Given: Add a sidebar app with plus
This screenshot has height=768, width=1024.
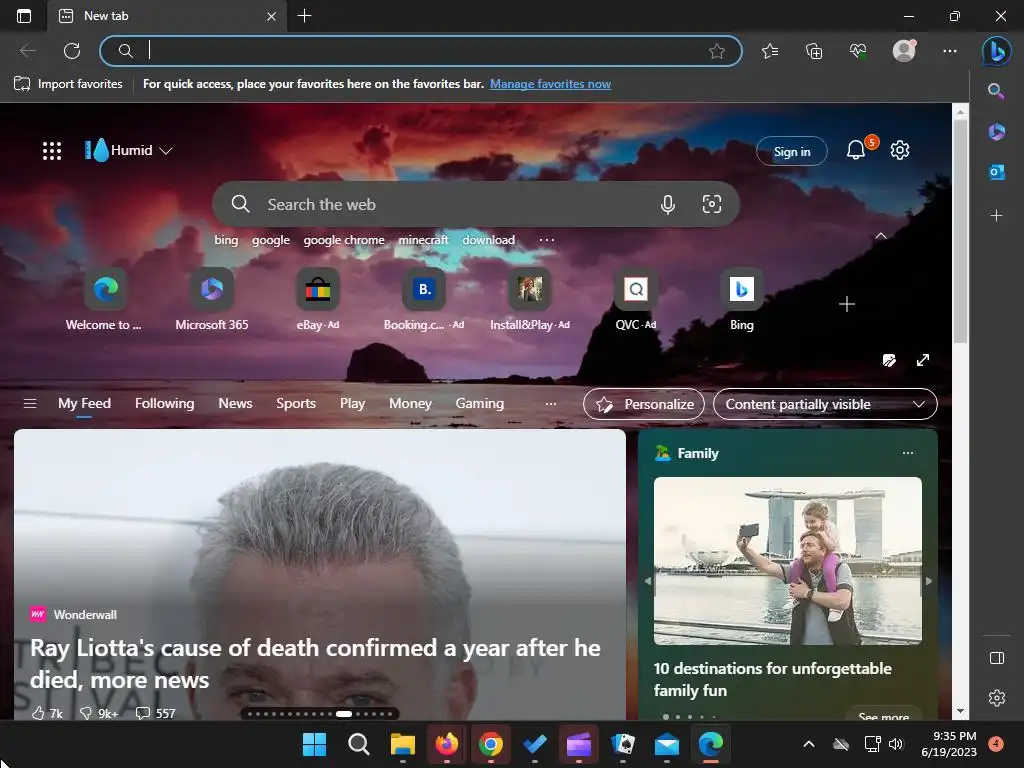Looking at the screenshot, I should pos(997,215).
